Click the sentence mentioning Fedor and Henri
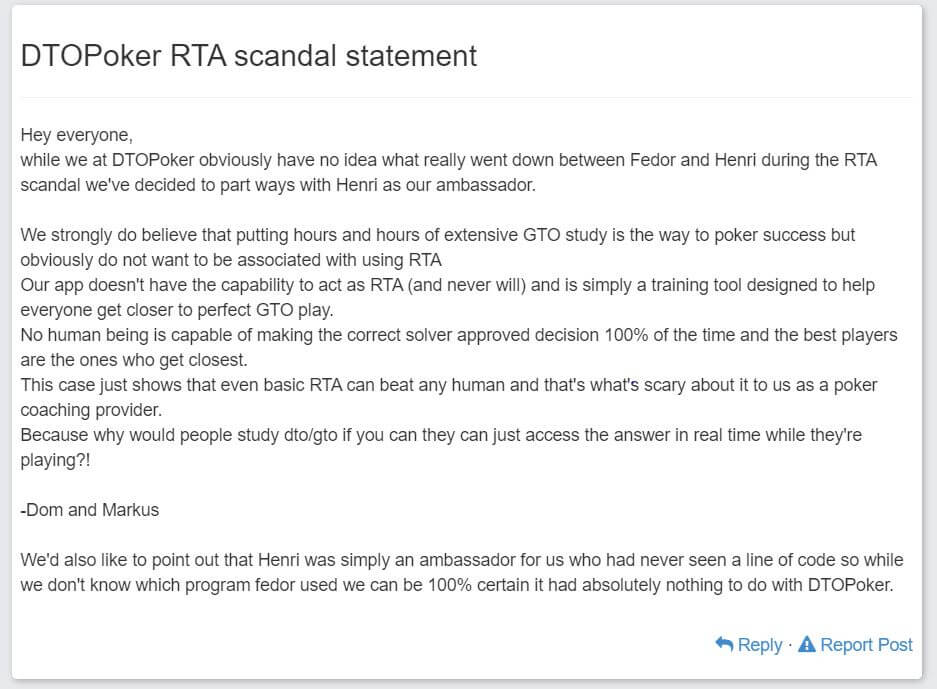The height and width of the screenshot is (689, 937). coord(450,159)
